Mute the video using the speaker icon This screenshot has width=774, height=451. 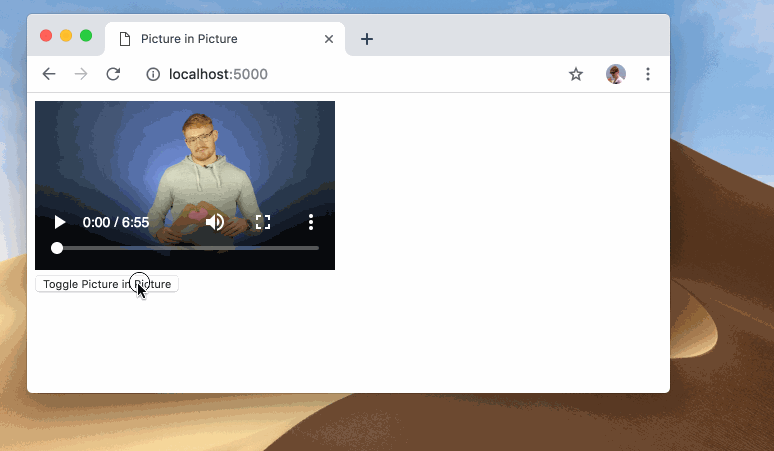pyautogui.click(x=215, y=222)
